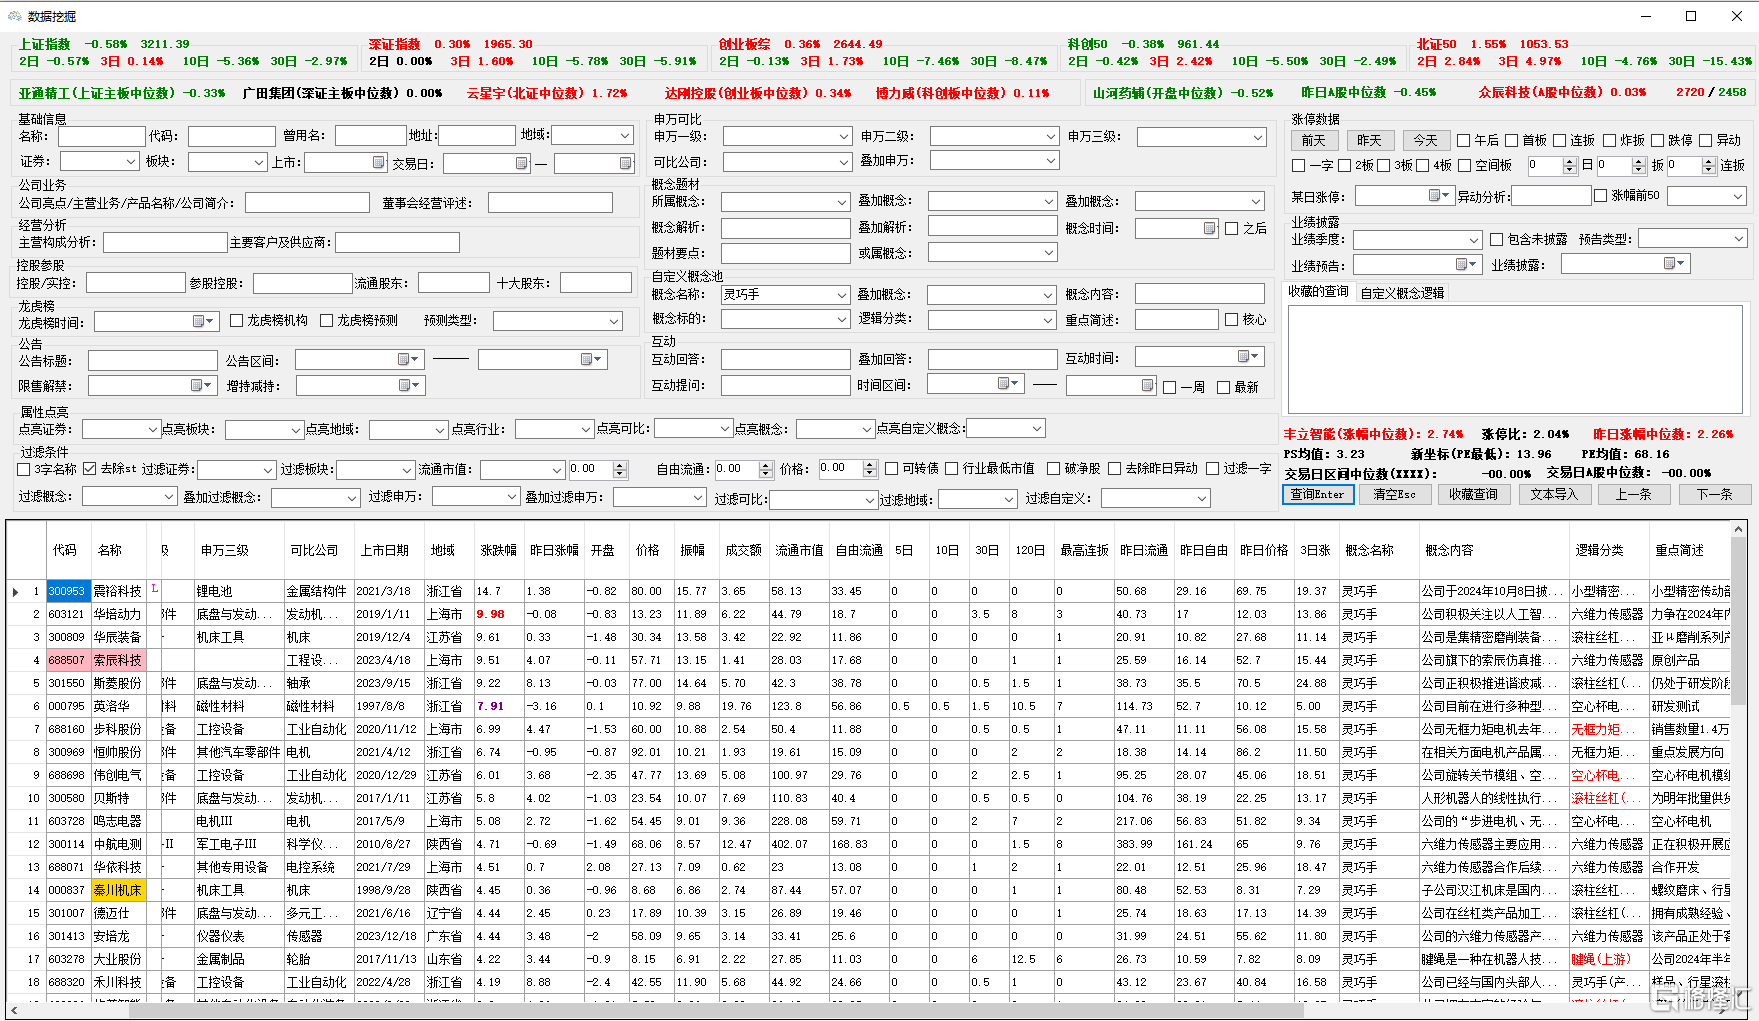Switch to the 收藏的查询 tab
This screenshot has width=1759, height=1021.
pyautogui.click(x=1318, y=292)
